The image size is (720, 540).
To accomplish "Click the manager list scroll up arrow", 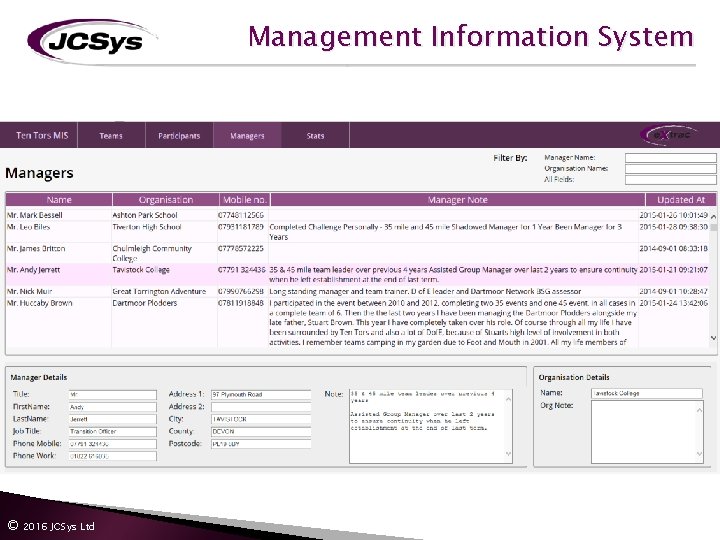I will 713,216.
